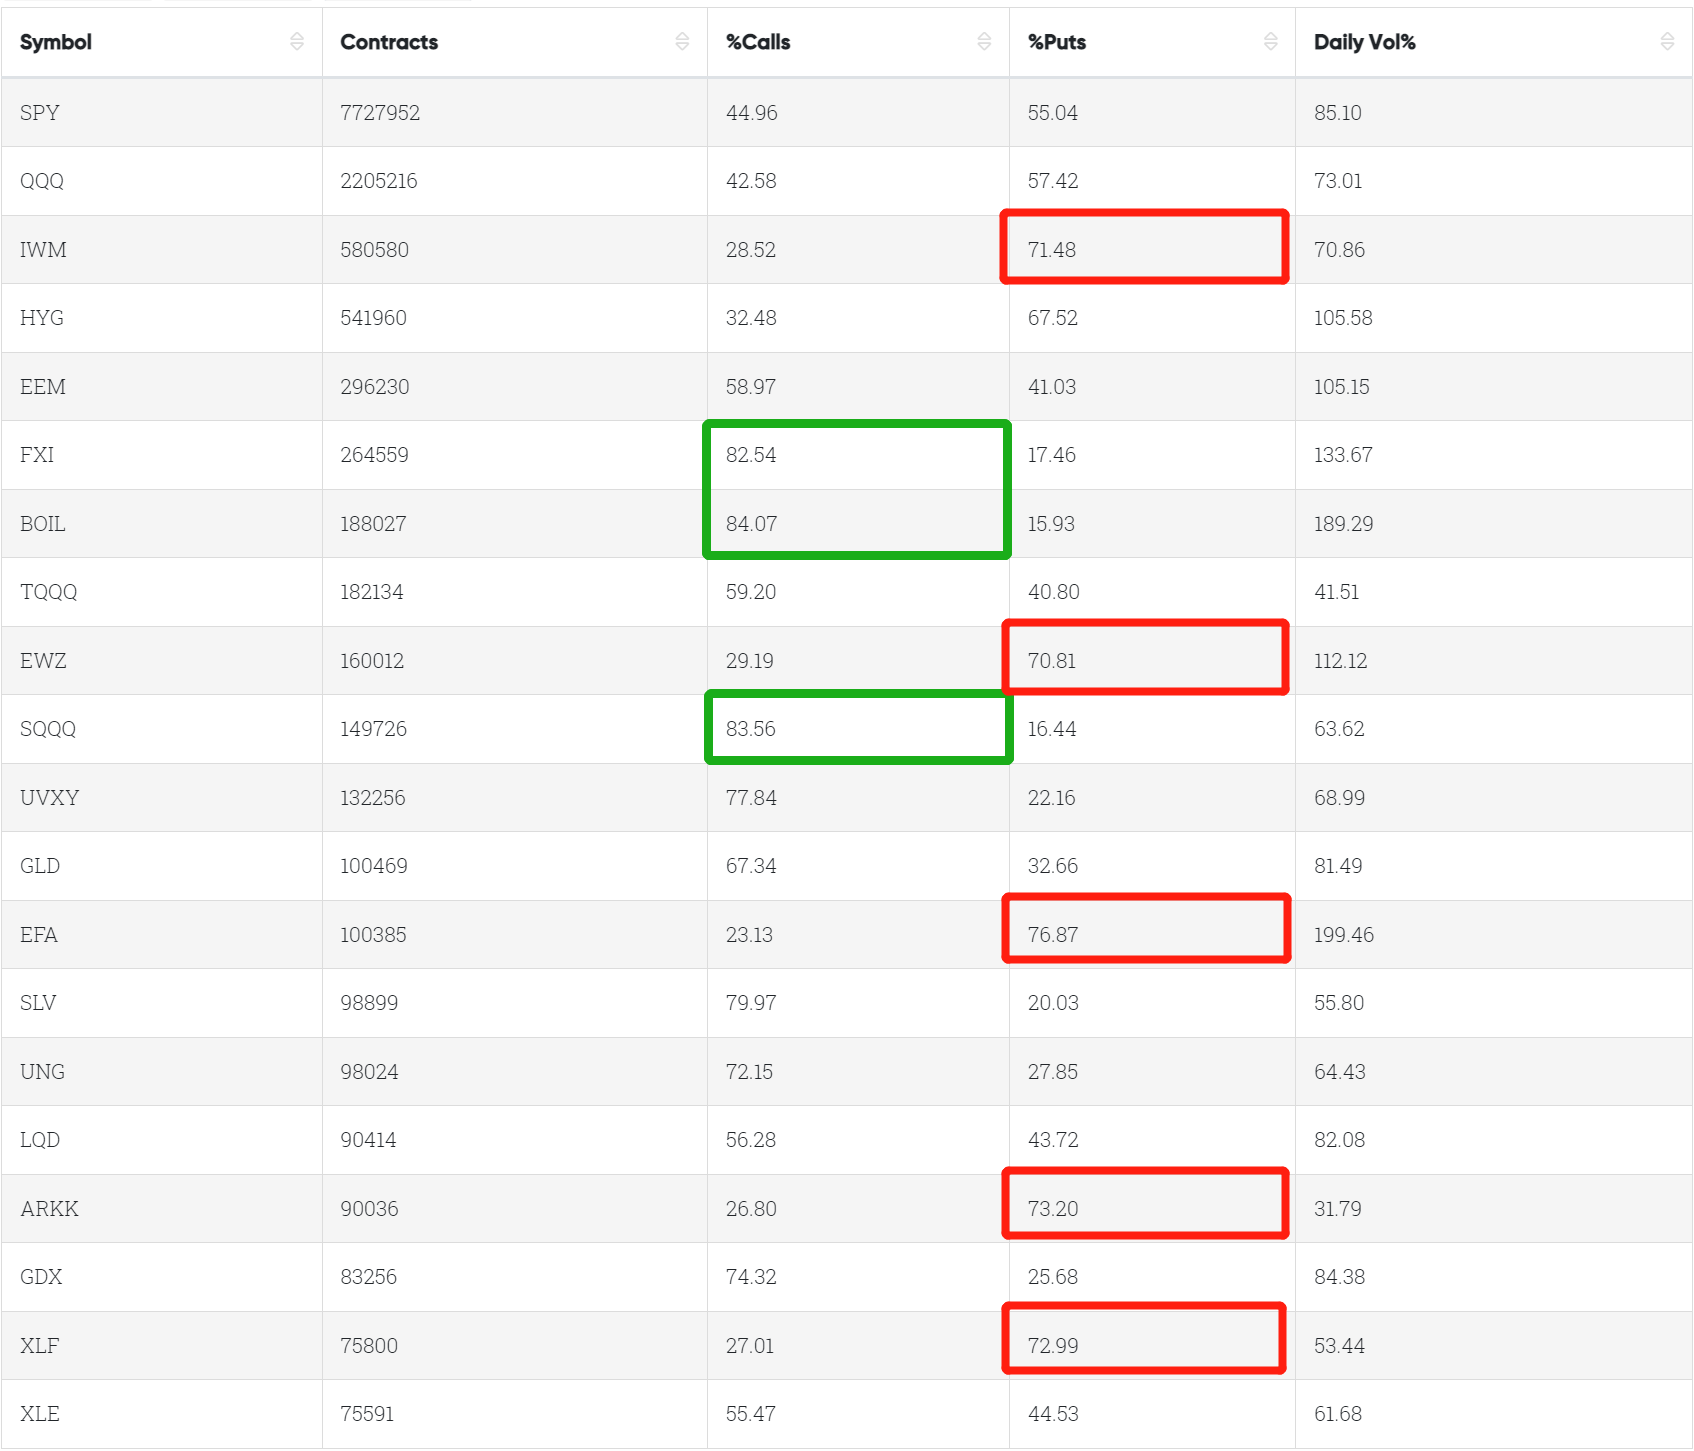Click BOIL %Calls value 84.07
The width and height of the screenshot is (1694, 1451).
tap(751, 524)
